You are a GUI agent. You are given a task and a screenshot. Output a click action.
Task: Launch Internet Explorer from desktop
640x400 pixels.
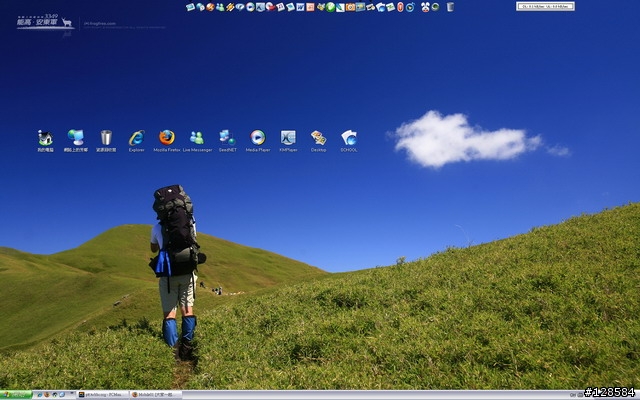pyautogui.click(x=137, y=138)
